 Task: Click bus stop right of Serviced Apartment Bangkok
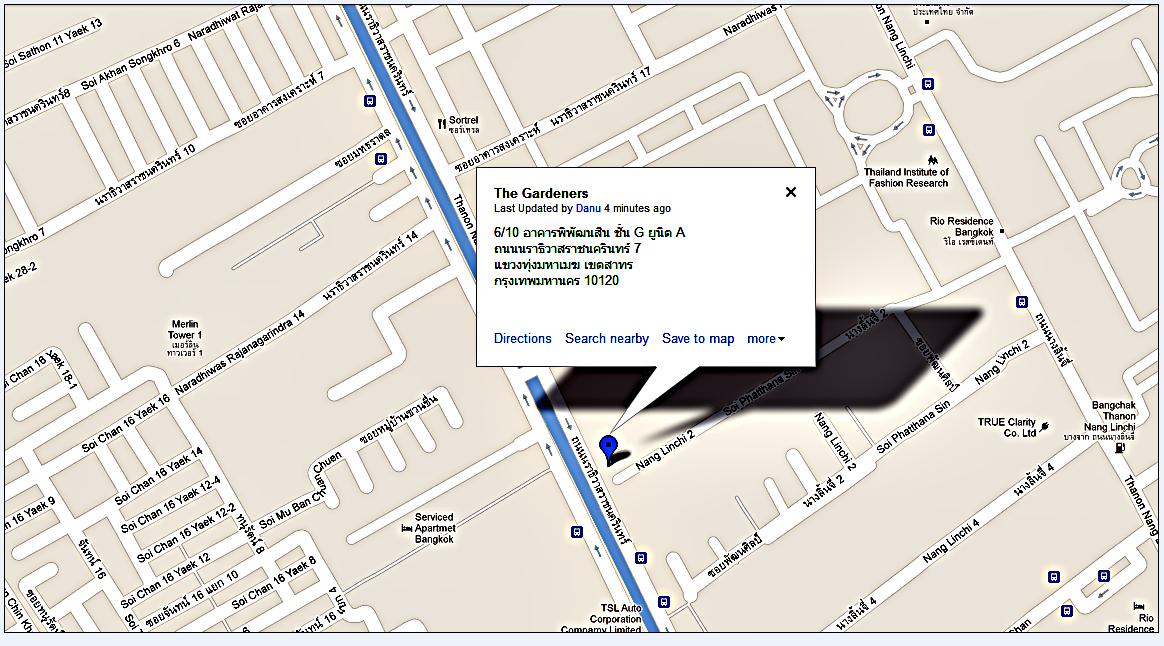coord(576,531)
